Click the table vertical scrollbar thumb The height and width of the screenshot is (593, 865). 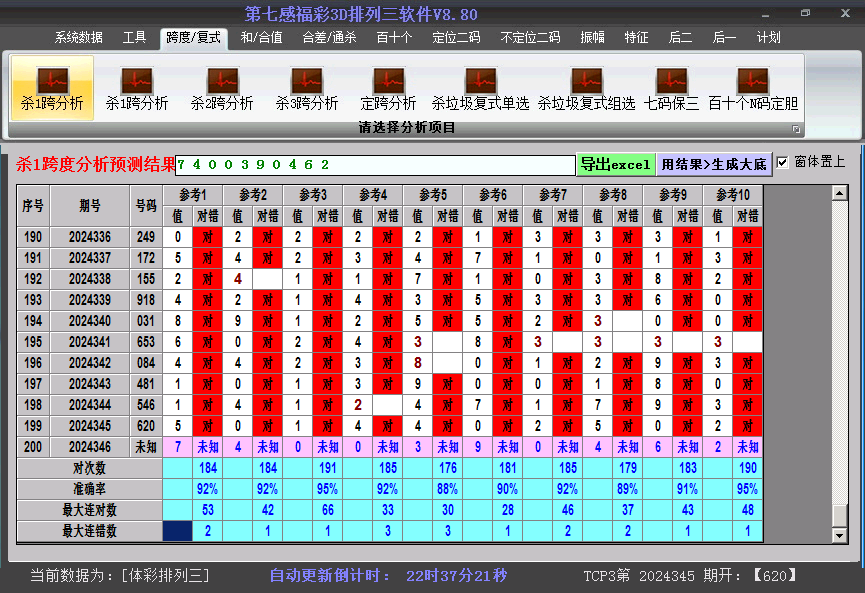pyautogui.click(x=840, y=516)
